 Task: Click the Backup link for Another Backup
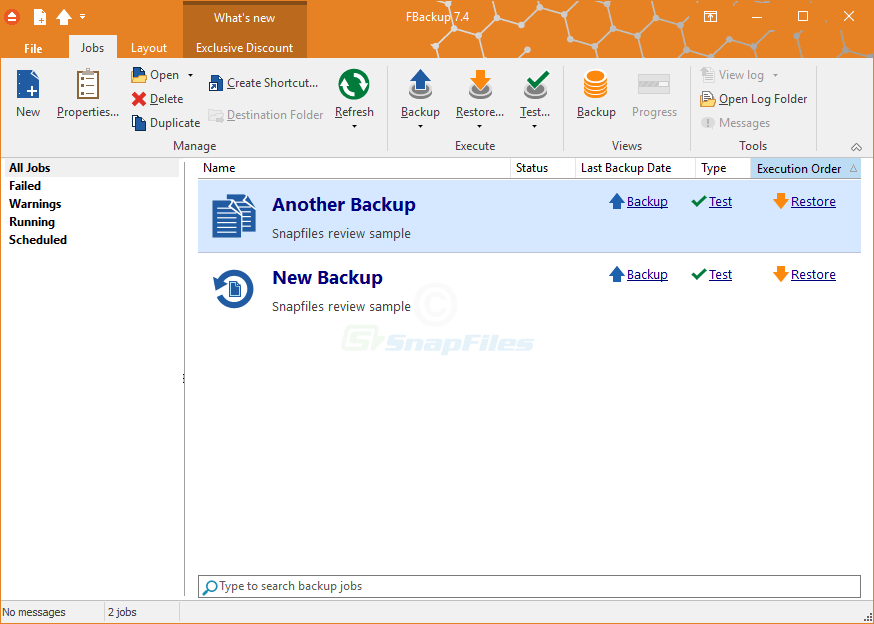point(647,202)
